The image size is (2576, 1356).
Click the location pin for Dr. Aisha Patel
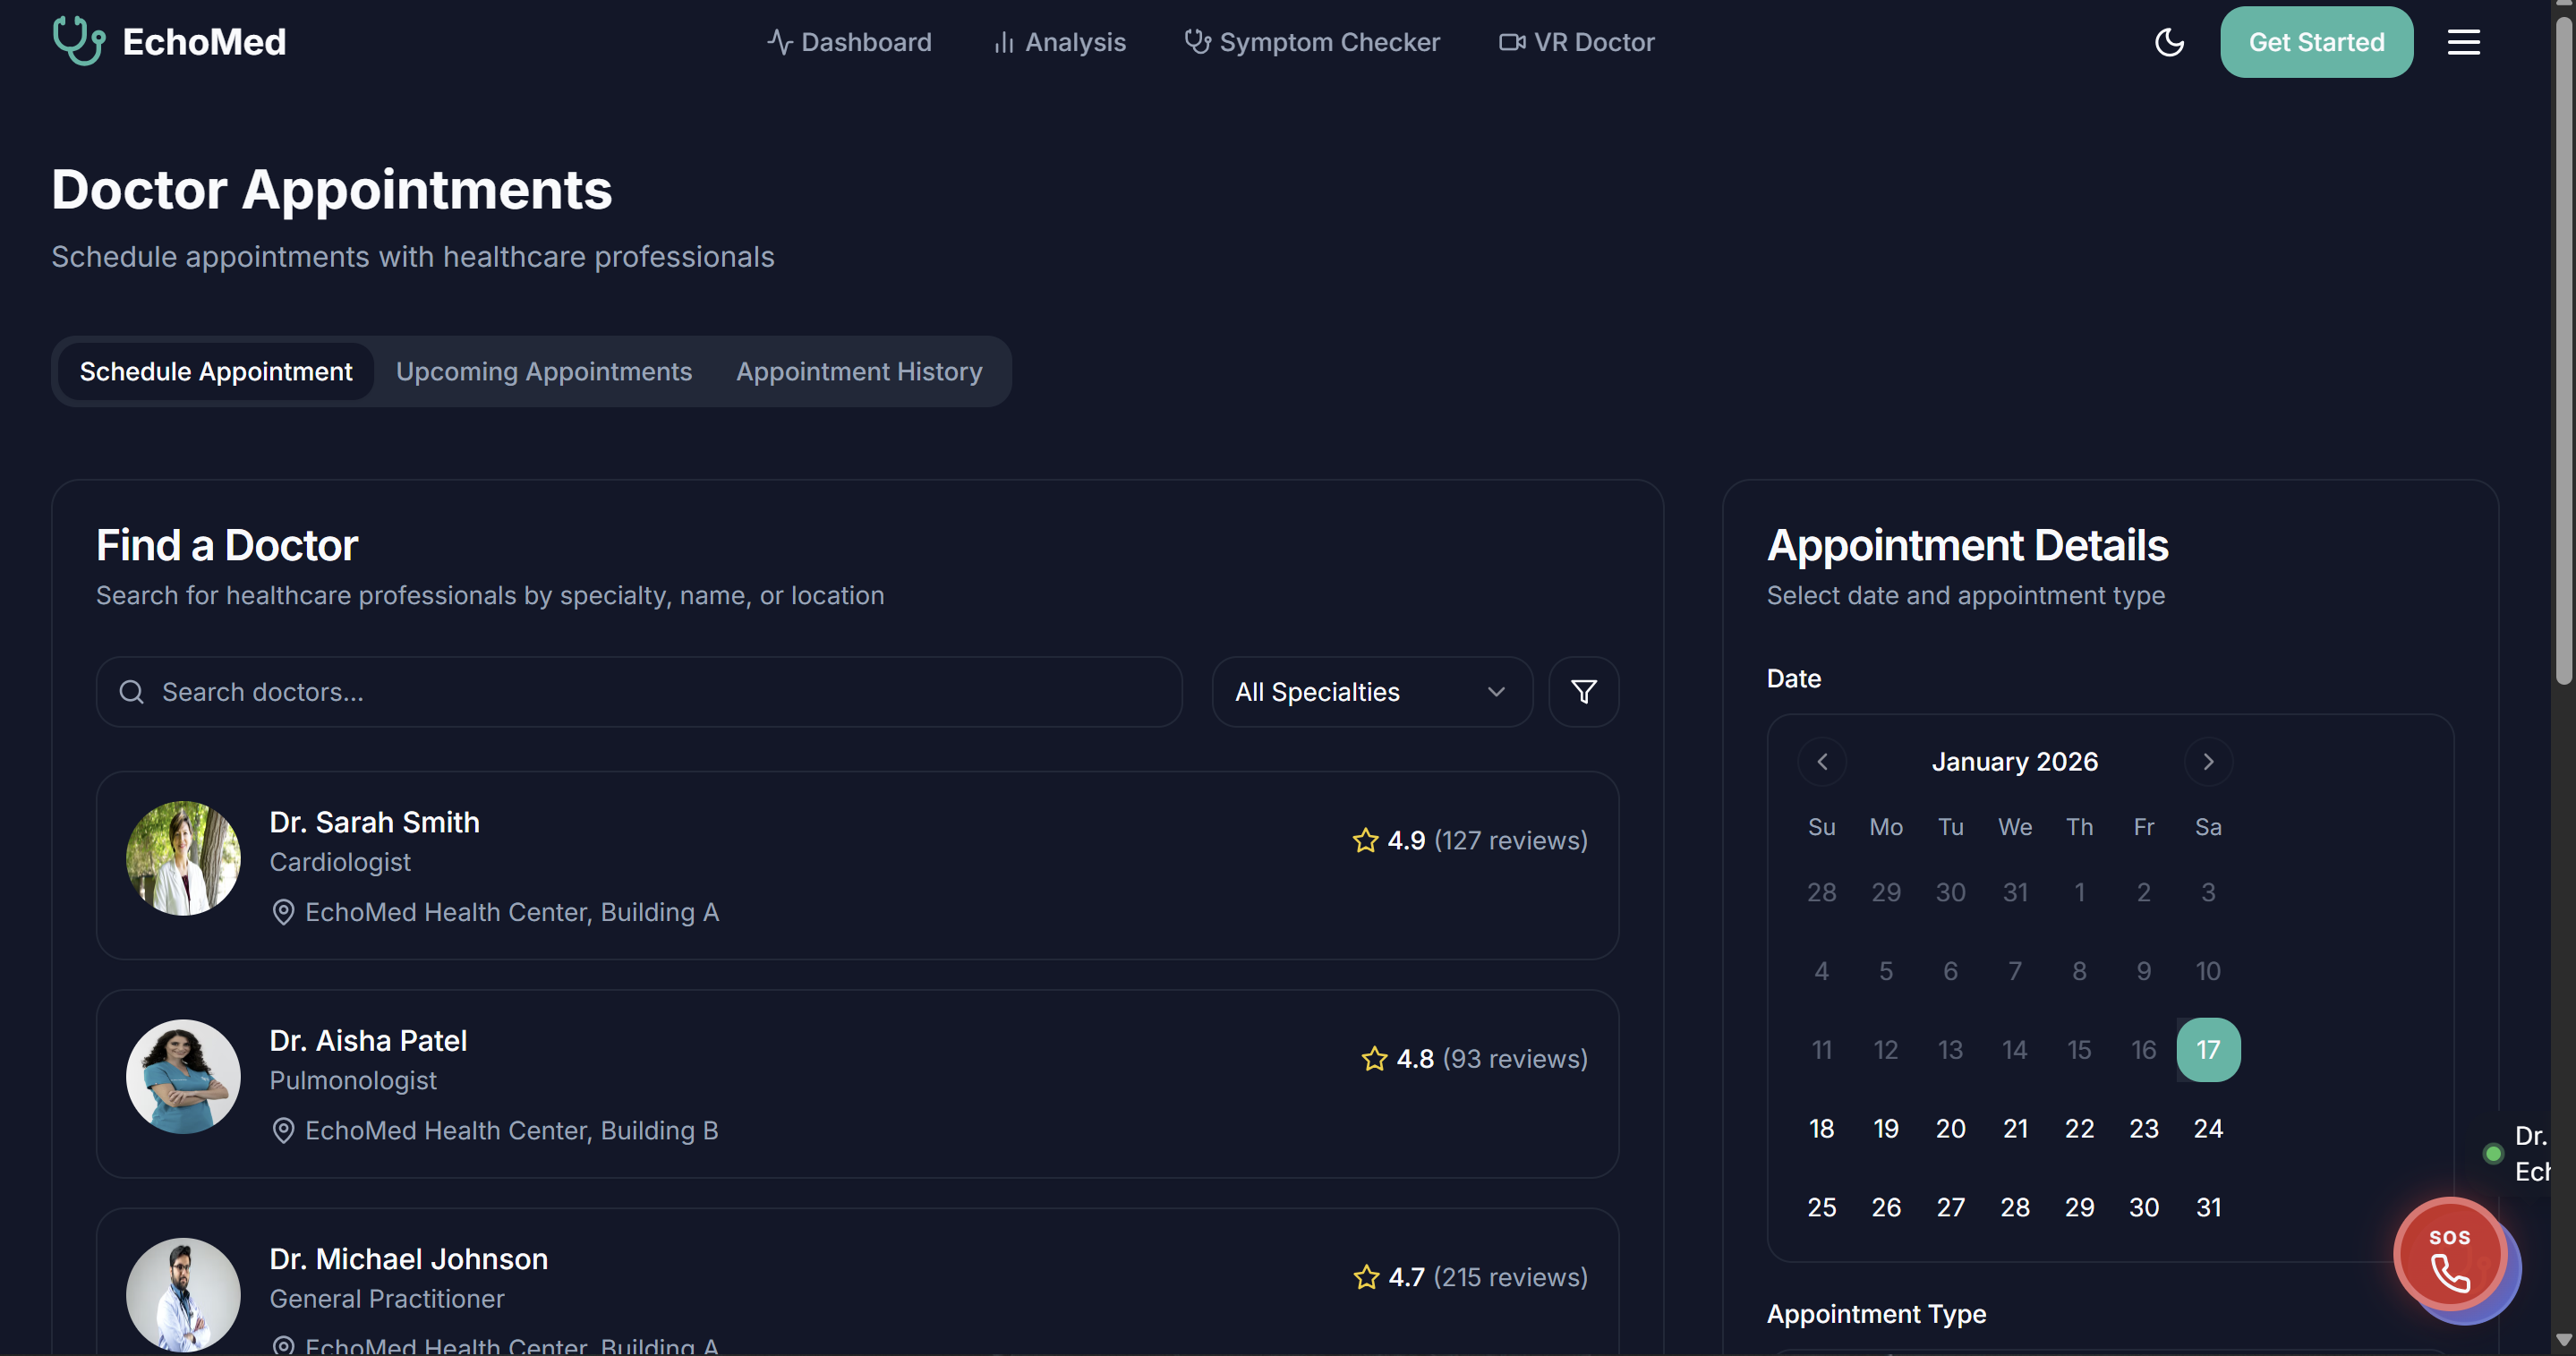(x=283, y=1130)
